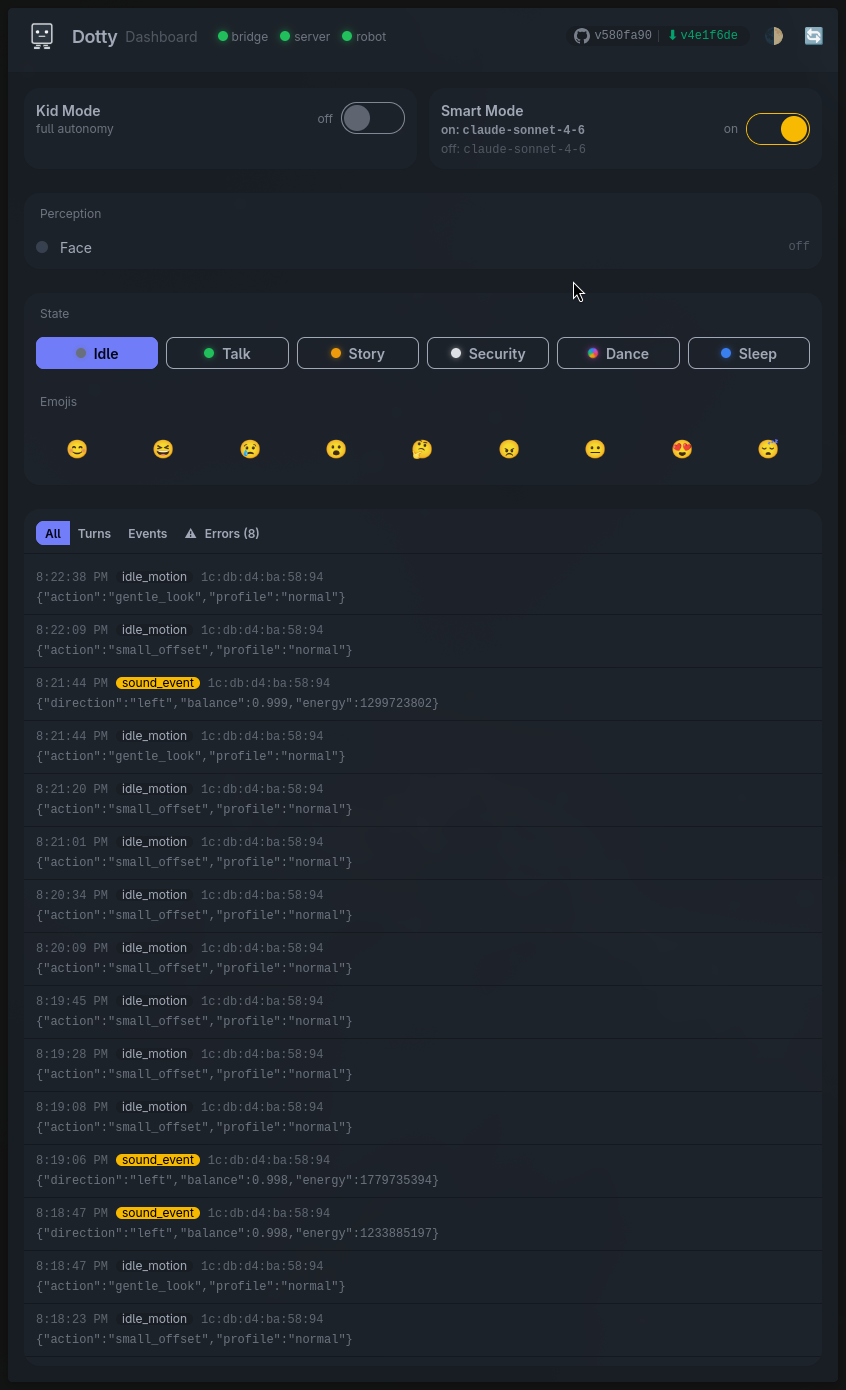The image size is (846, 1390).
Task: Select the All log tab
Action: coord(53,533)
